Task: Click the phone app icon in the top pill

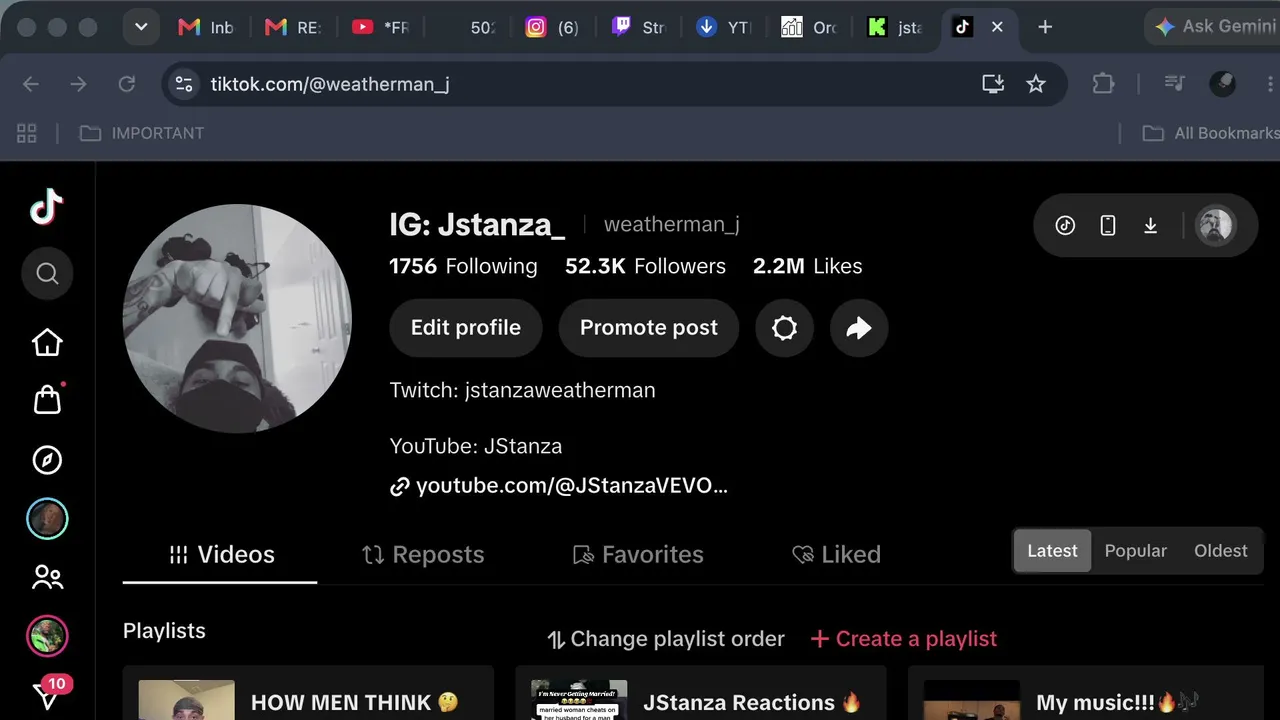Action: point(1108,225)
